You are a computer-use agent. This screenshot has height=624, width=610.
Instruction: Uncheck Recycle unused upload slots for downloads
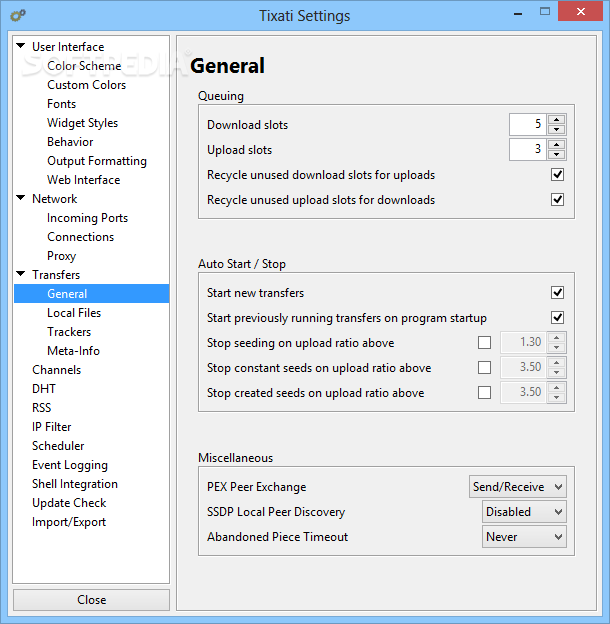557,199
